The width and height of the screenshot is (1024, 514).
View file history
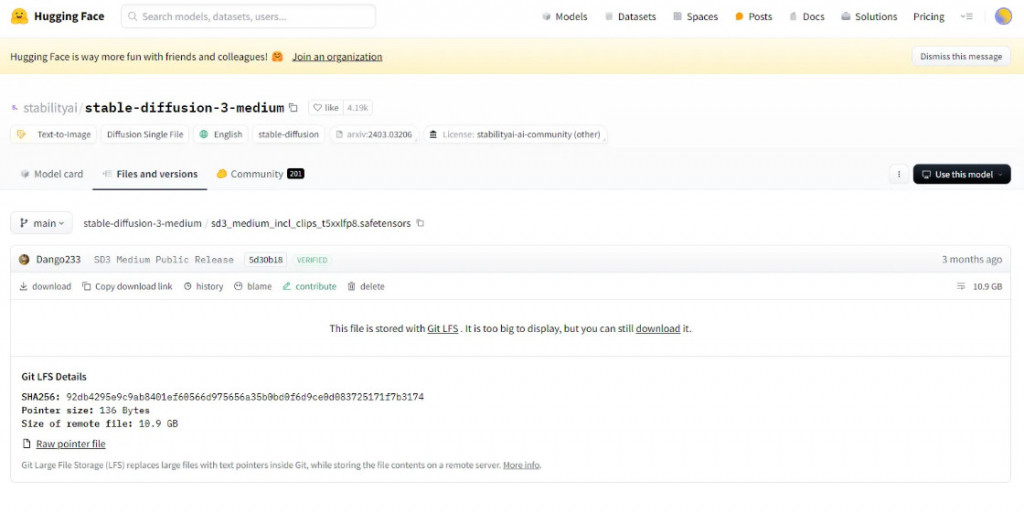(x=203, y=286)
